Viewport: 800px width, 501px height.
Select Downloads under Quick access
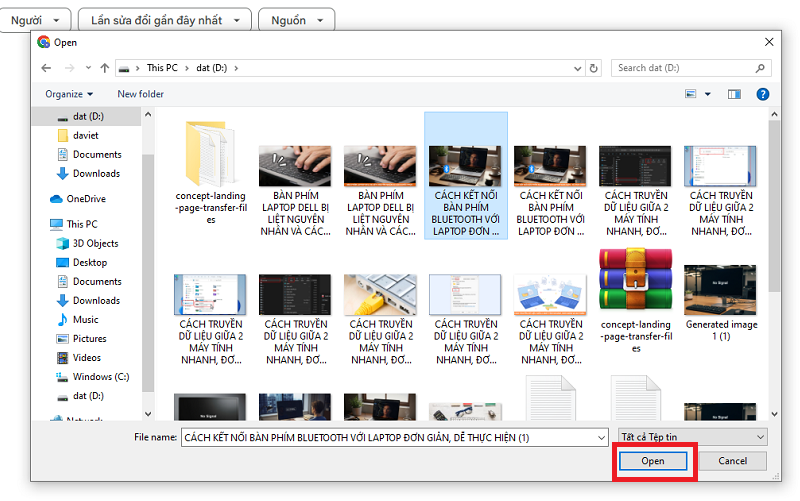(x=96, y=174)
